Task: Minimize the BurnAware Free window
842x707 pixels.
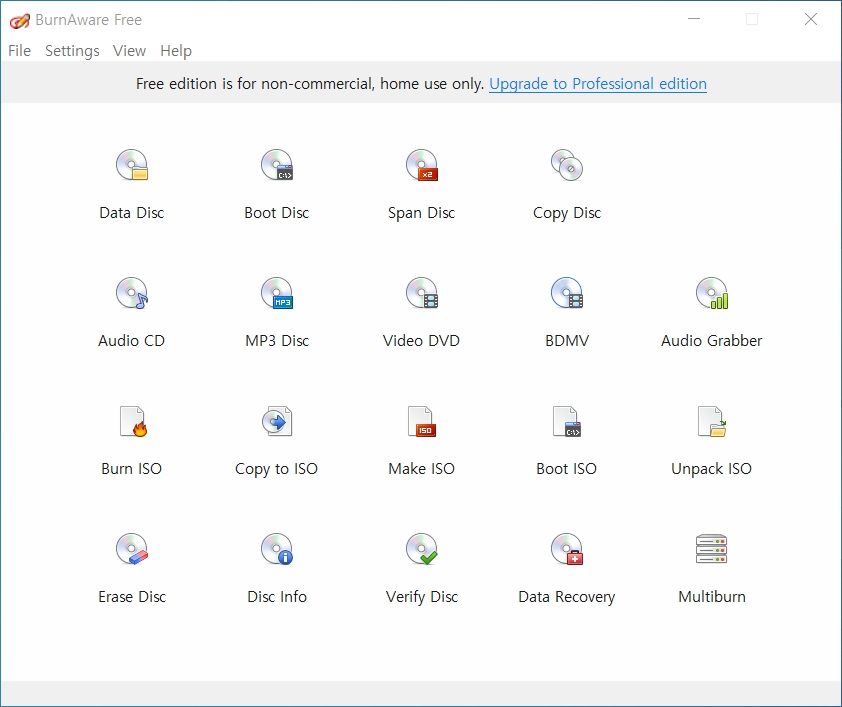Action: pyautogui.click(x=694, y=19)
